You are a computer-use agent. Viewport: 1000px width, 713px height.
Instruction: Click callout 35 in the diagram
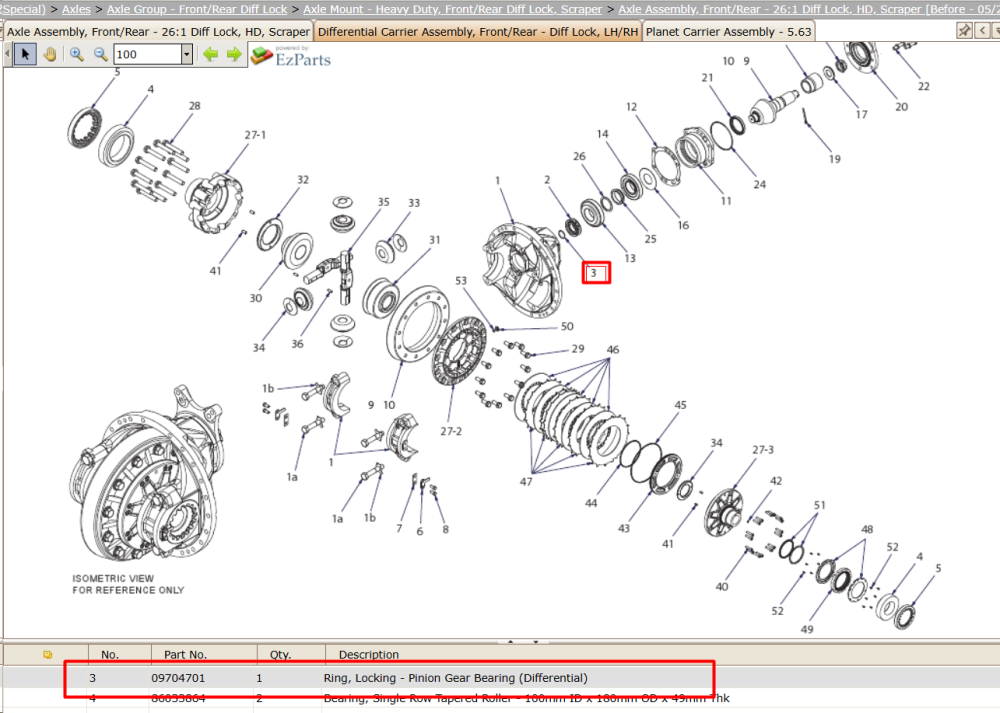click(383, 202)
